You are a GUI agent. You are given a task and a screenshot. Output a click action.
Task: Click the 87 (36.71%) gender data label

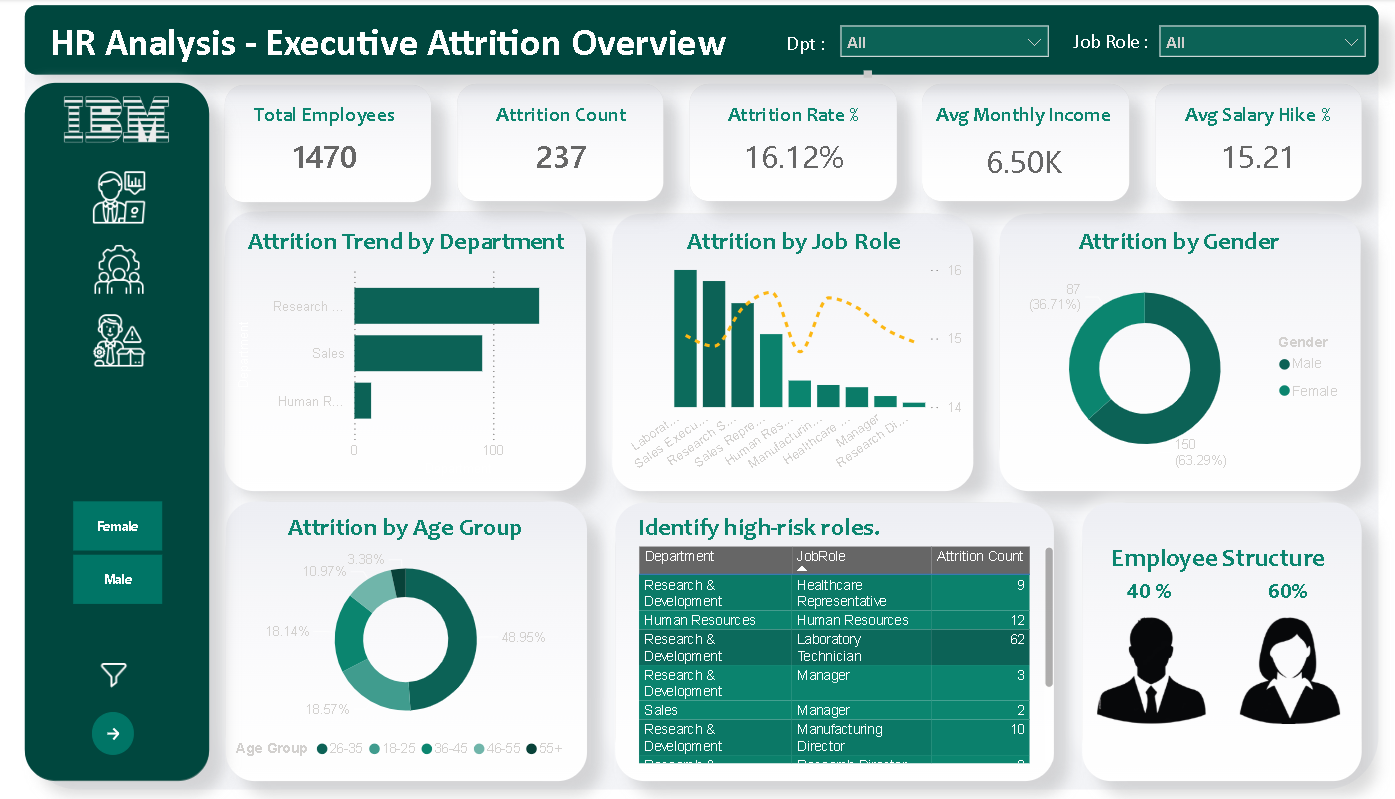(1055, 296)
